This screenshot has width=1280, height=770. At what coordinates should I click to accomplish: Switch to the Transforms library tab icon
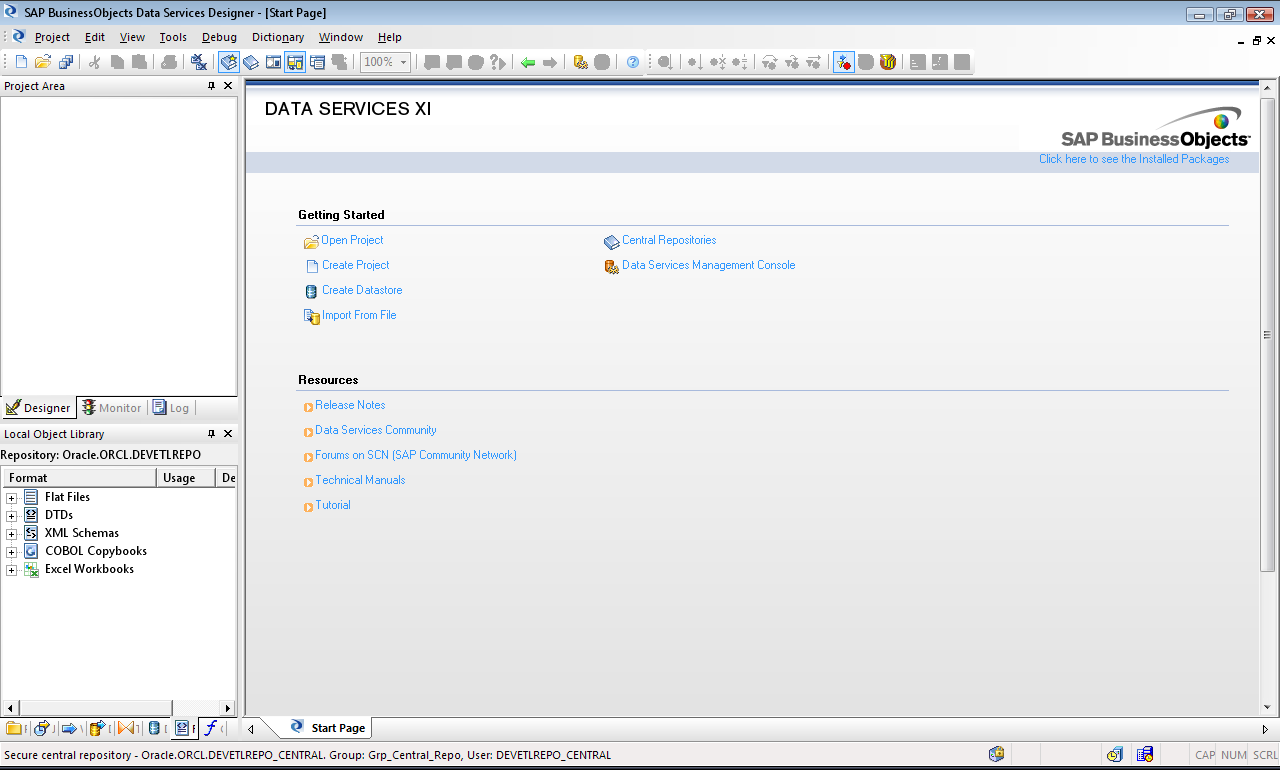(126, 728)
